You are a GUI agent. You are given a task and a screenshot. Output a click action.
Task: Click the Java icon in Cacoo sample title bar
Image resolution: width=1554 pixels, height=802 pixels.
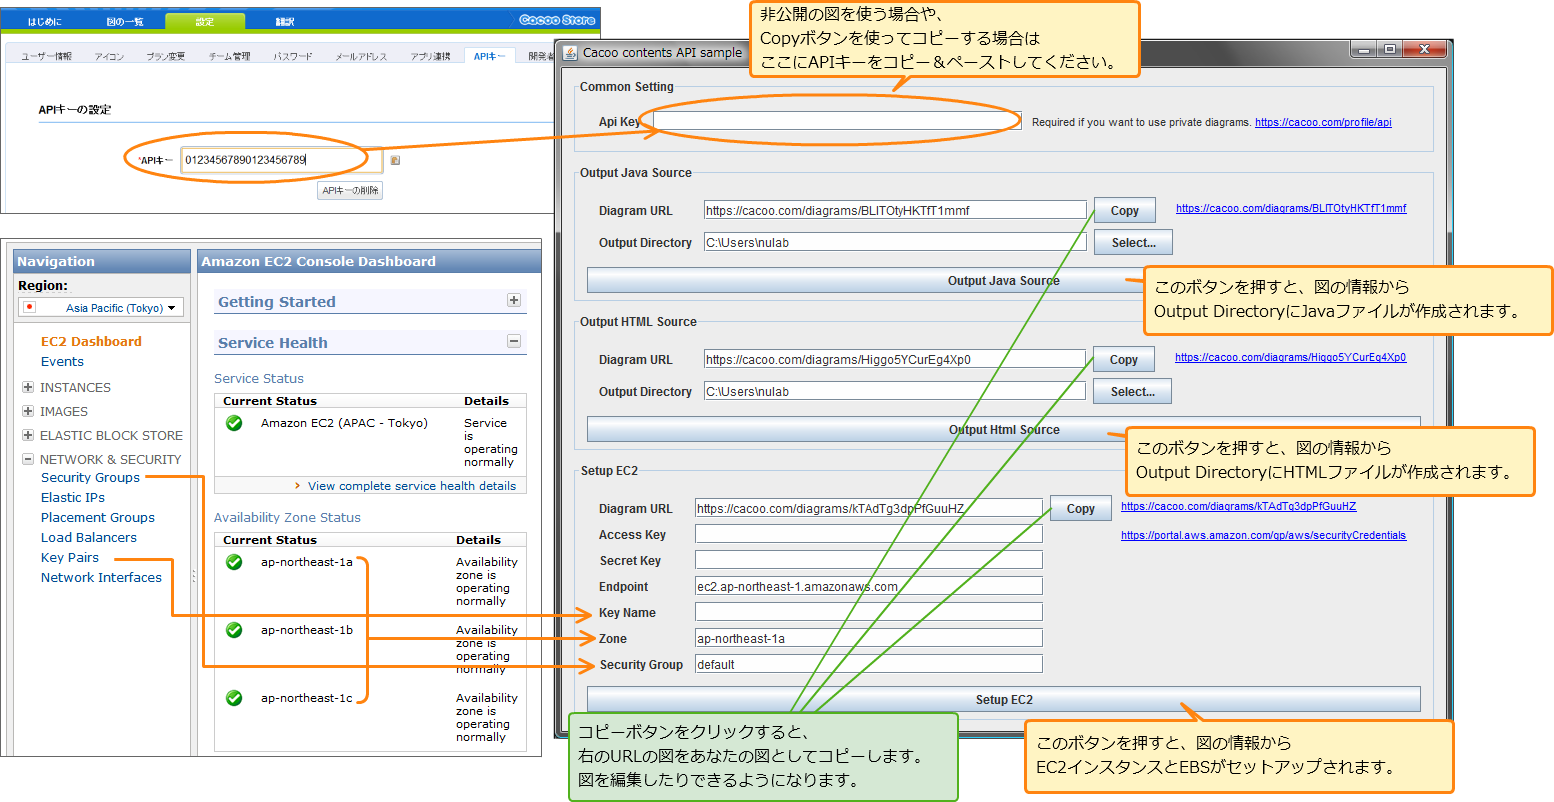point(571,53)
